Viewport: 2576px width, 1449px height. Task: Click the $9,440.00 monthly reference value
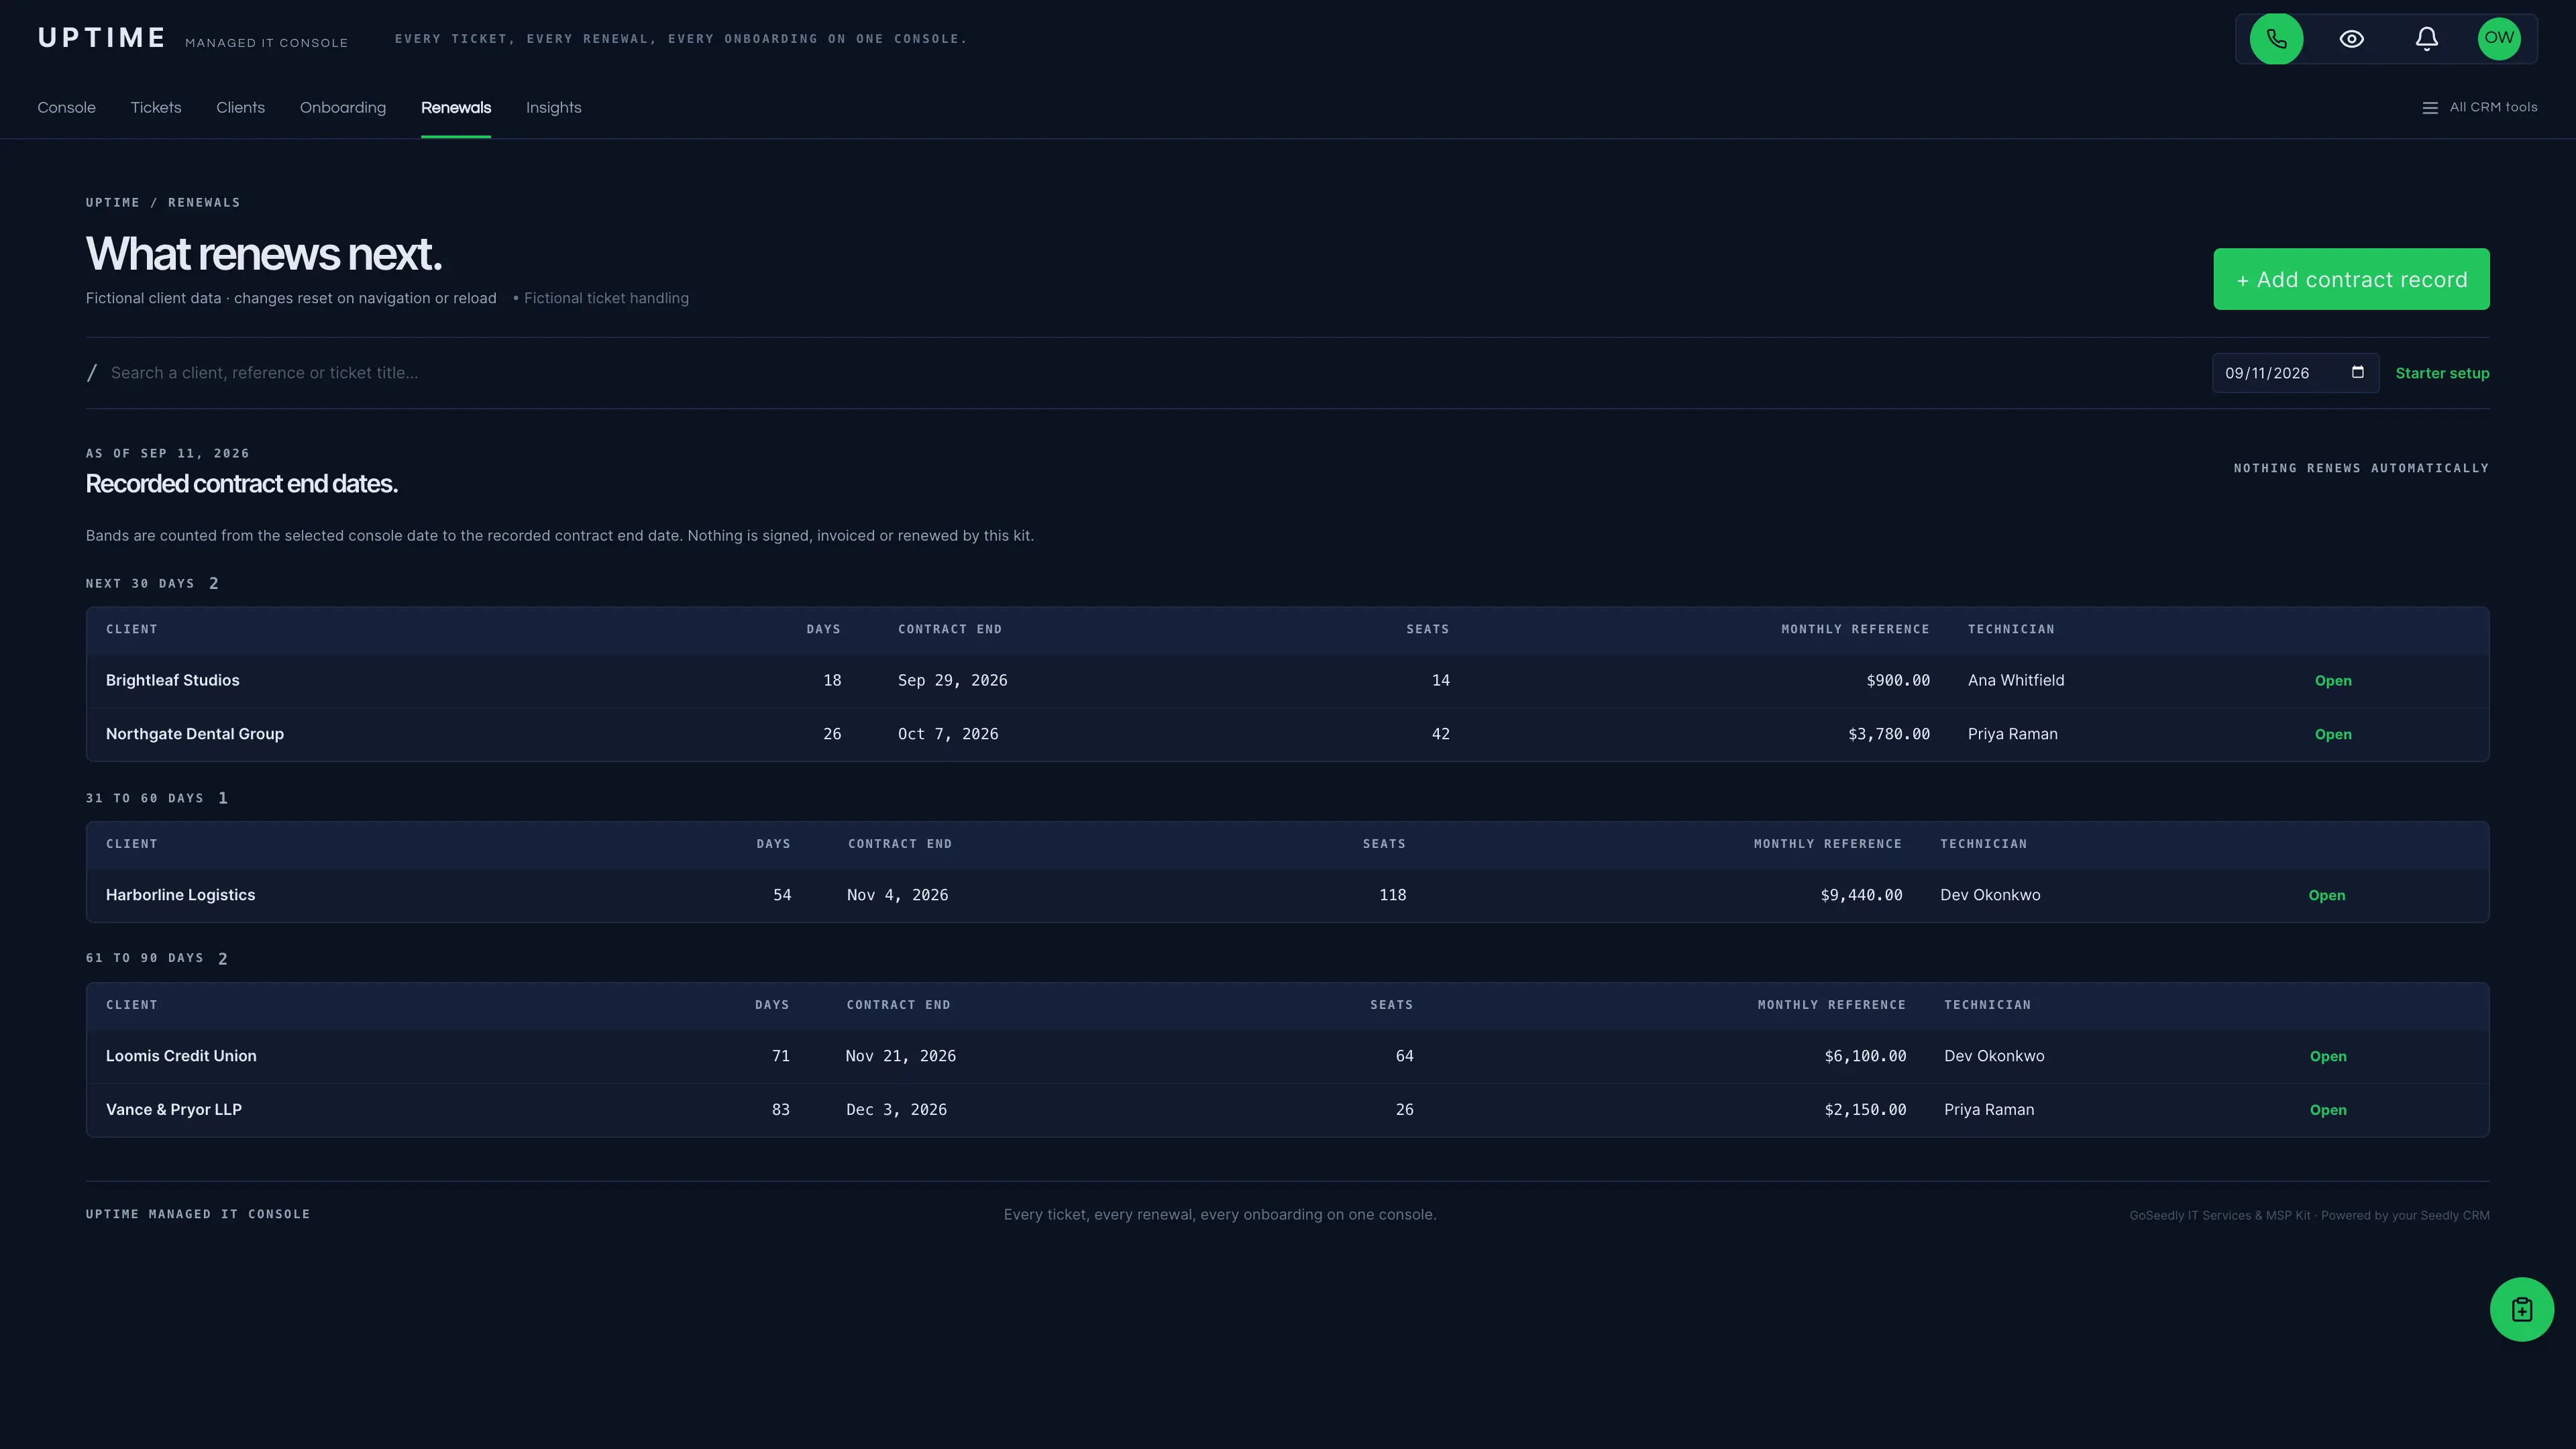tap(1861, 895)
